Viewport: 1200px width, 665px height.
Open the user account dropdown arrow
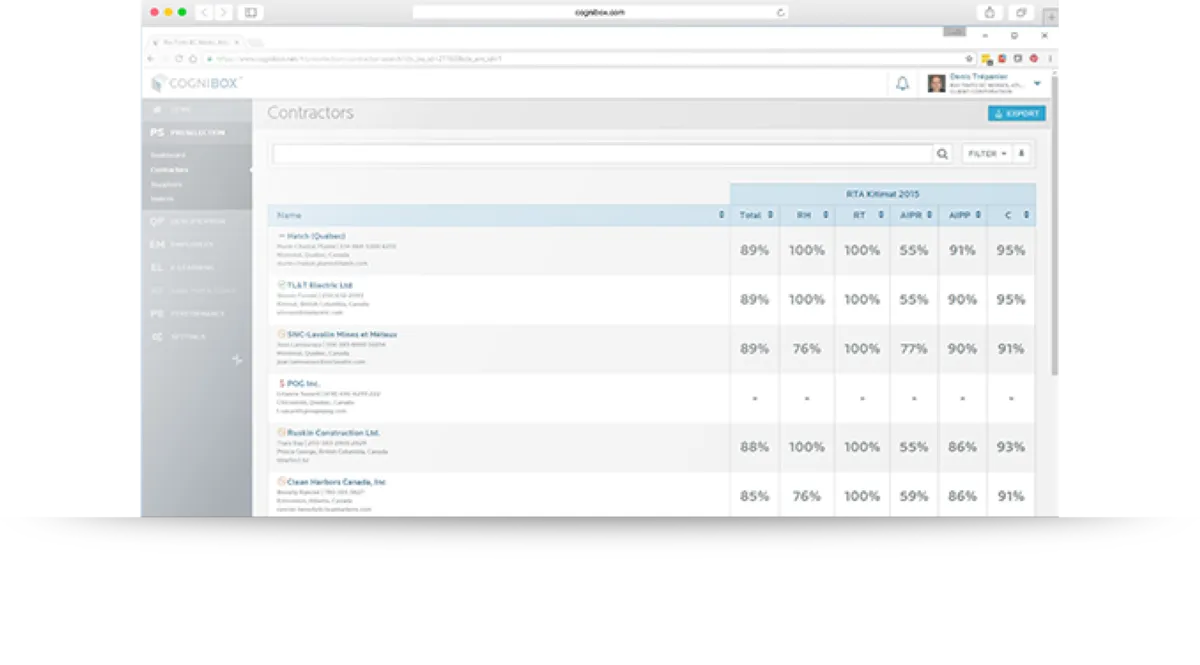1037,84
